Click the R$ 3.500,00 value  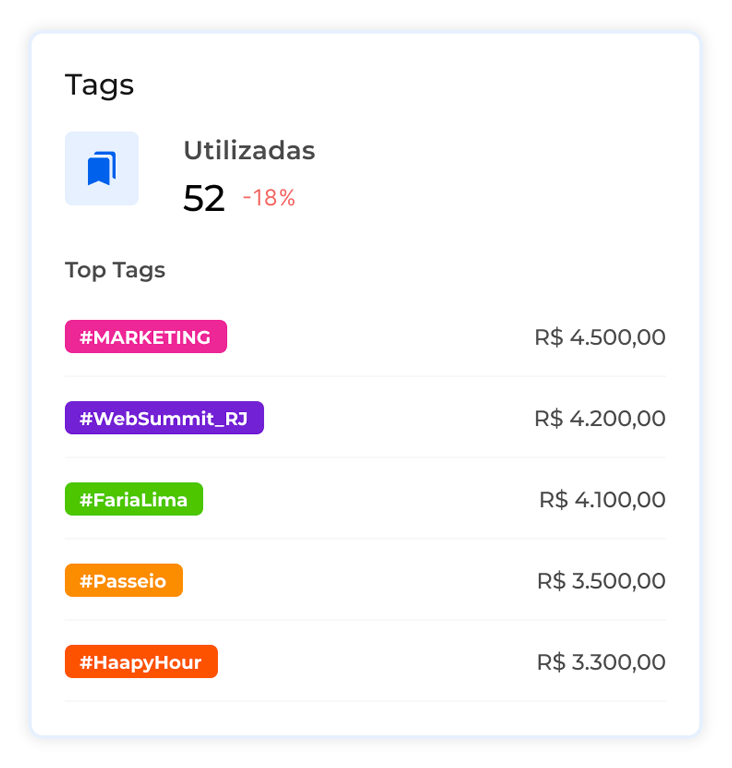click(601, 581)
